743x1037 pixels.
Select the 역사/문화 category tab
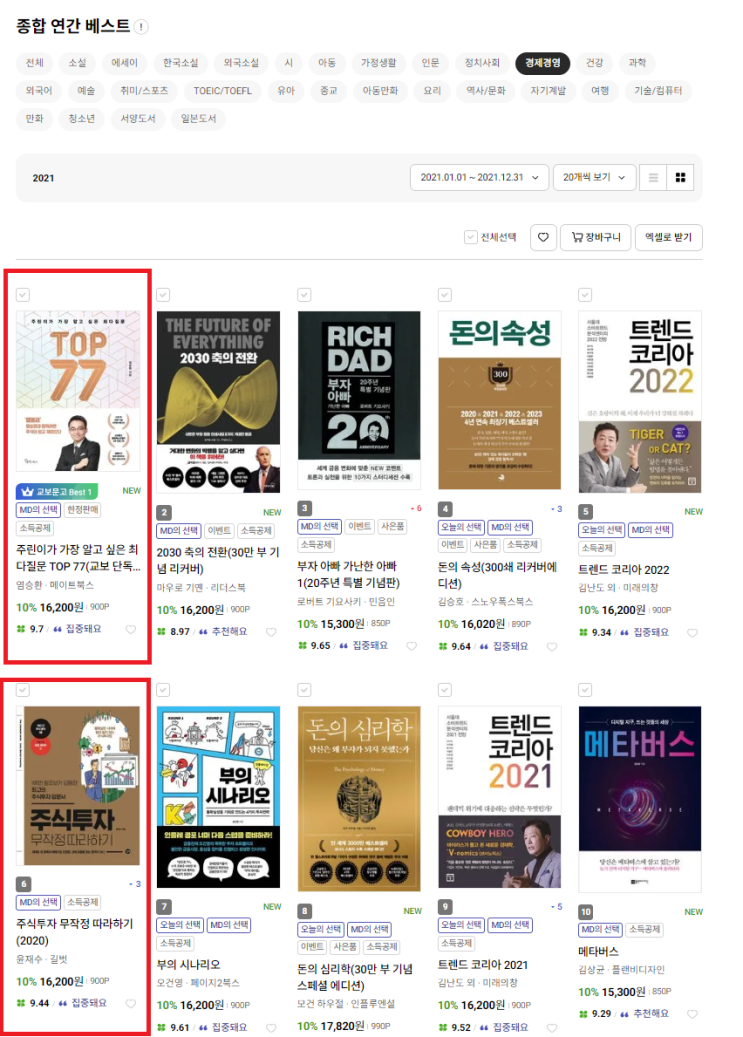[486, 91]
